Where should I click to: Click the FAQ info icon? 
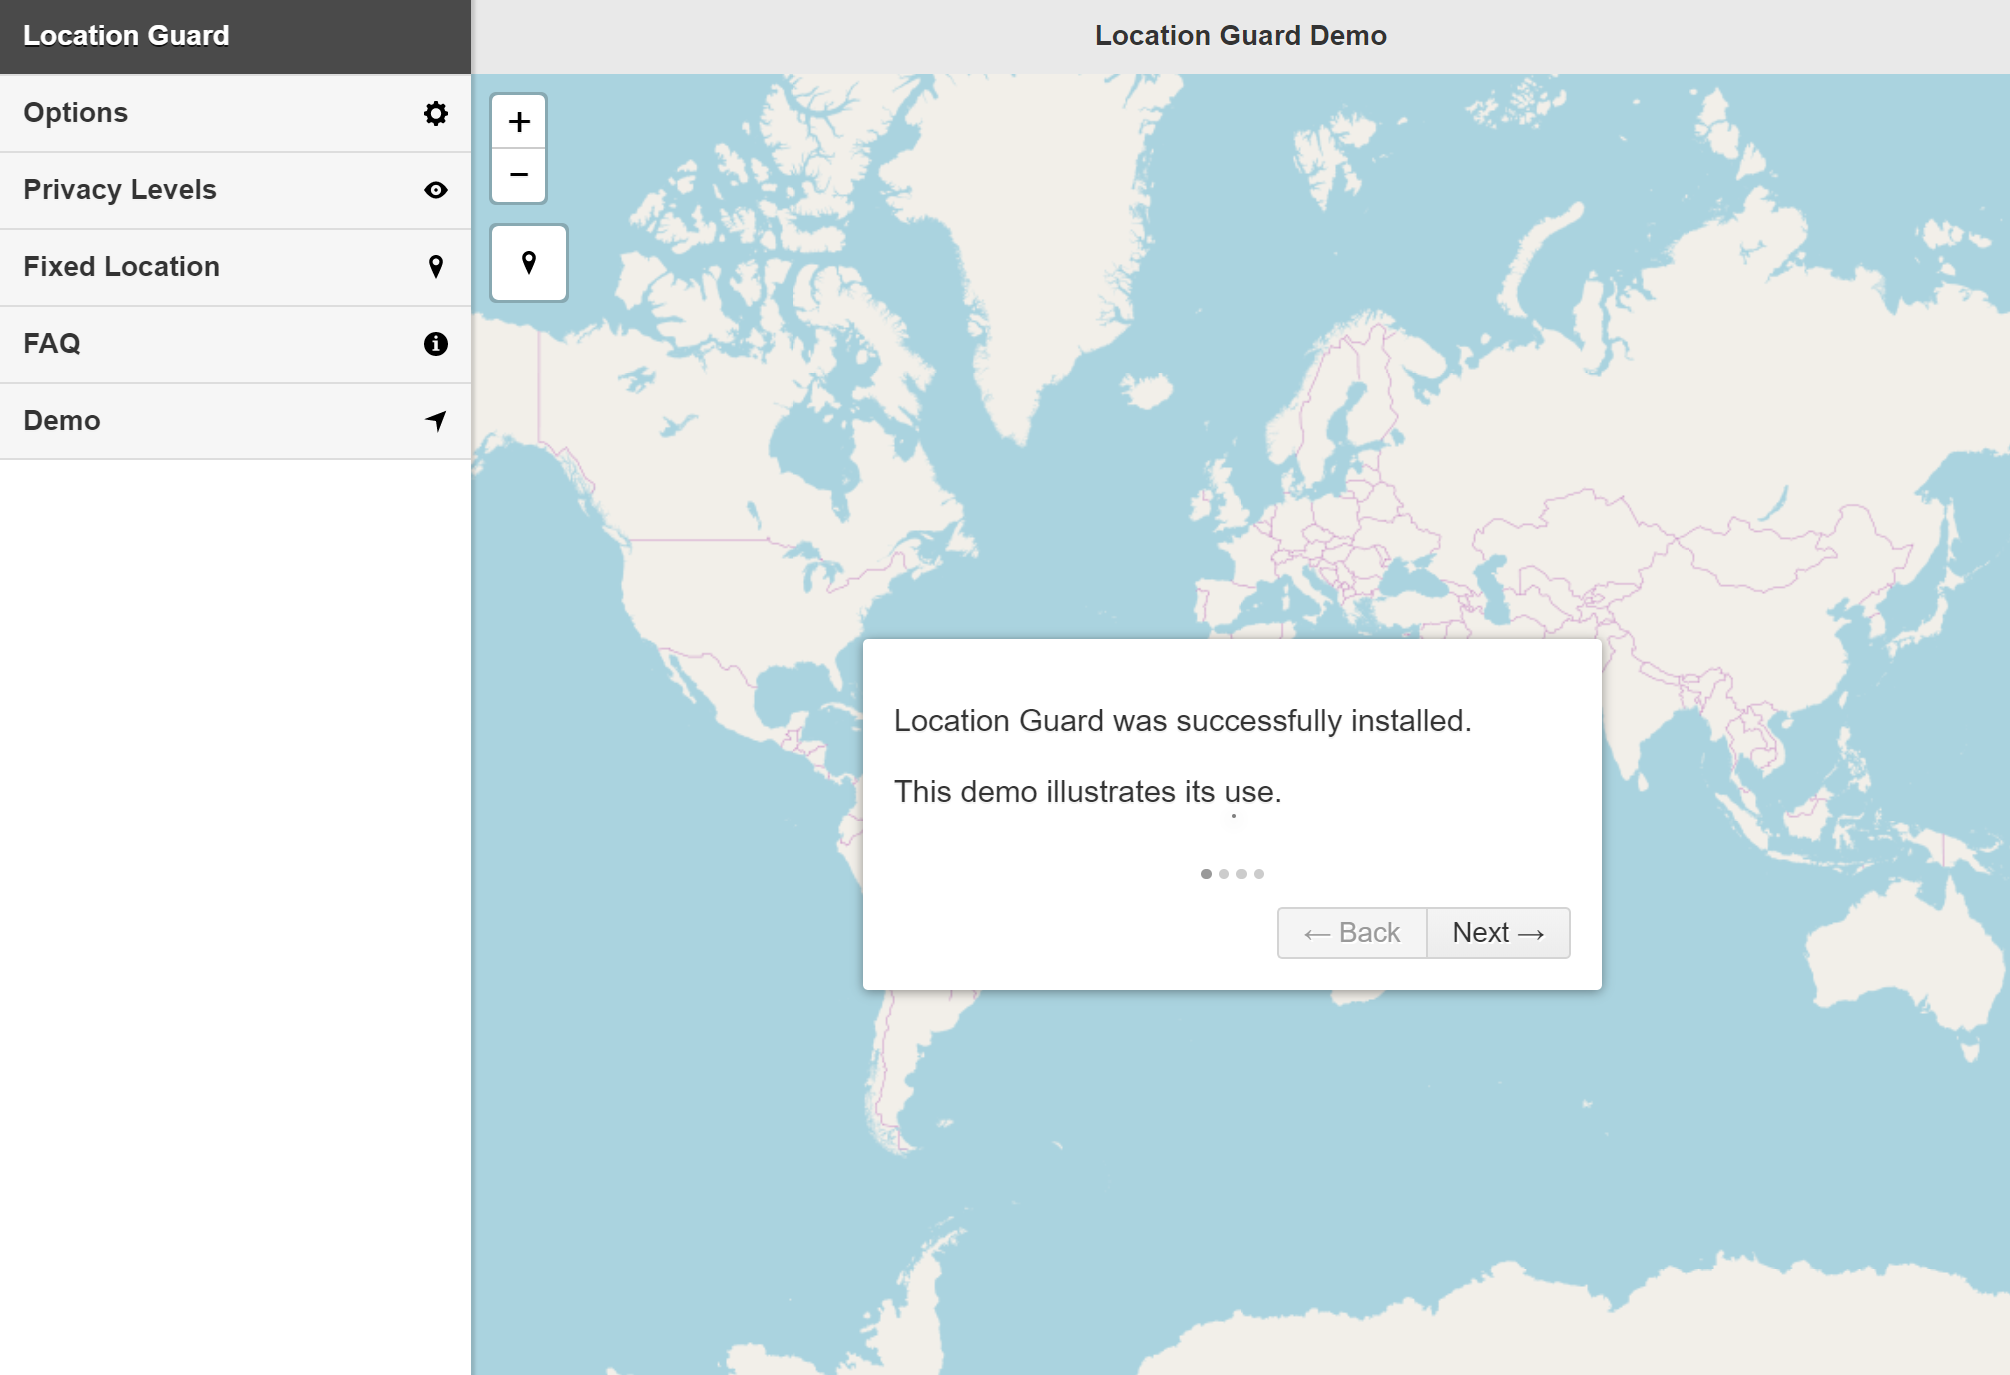(x=435, y=342)
